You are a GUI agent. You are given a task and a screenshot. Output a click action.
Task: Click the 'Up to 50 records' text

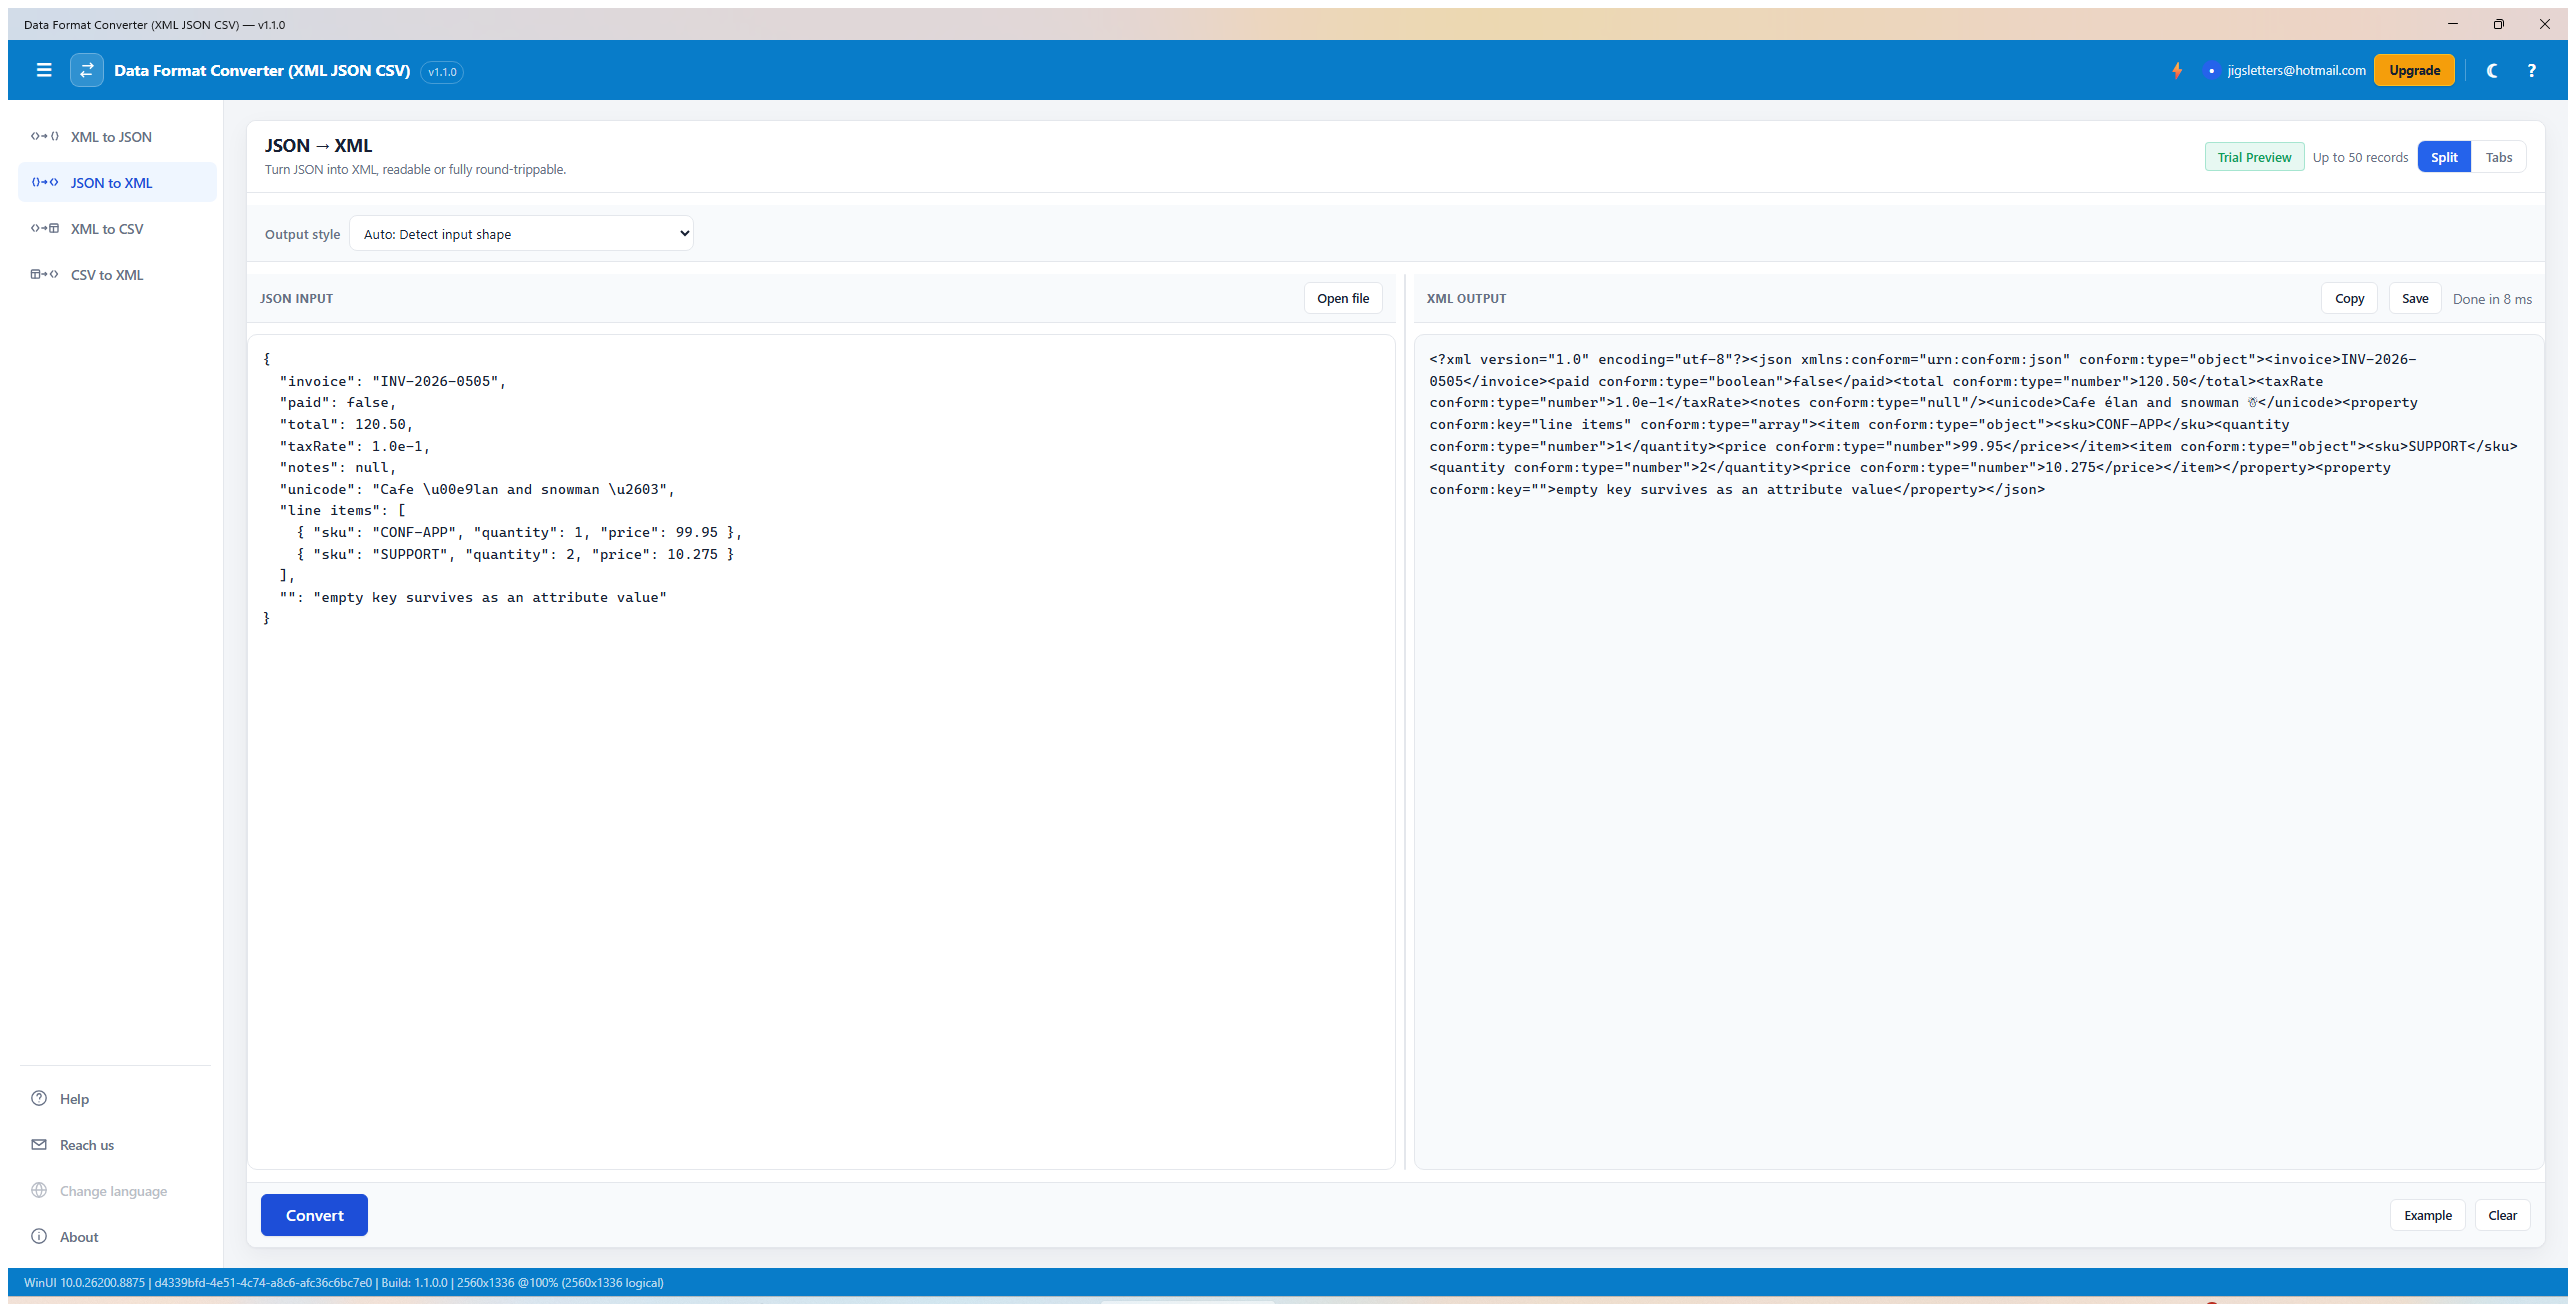pos(2360,157)
